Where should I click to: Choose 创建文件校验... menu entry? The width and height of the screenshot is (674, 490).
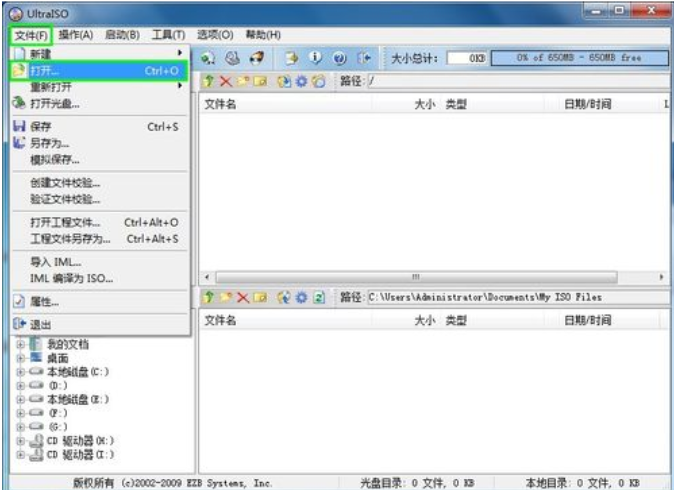tap(99, 183)
